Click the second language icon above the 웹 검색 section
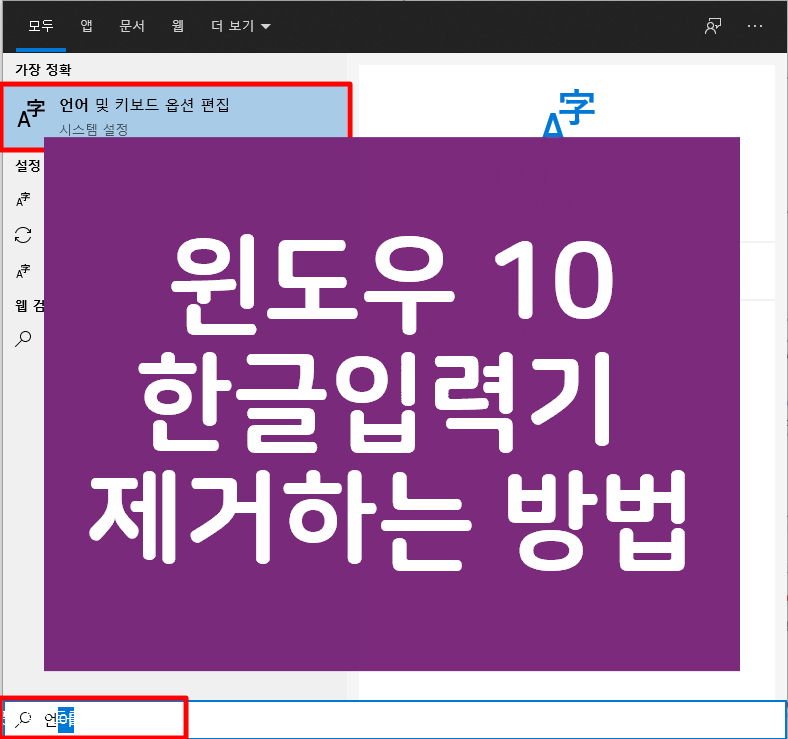 click(23, 271)
